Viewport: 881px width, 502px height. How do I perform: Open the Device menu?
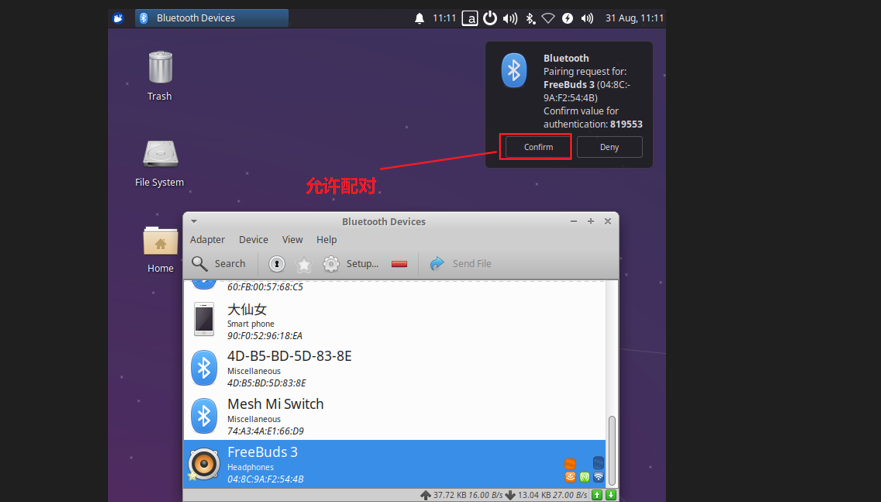pyautogui.click(x=253, y=239)
